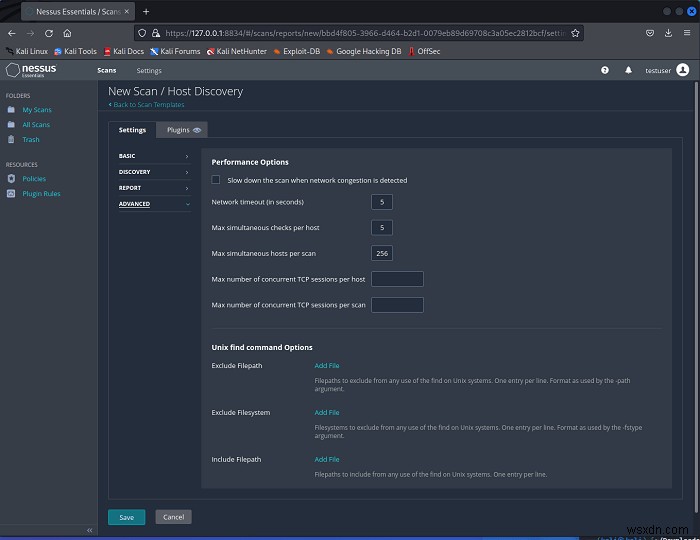The image size is (700, 540).
Task: Expand the DISCOVERY settings section
Action: click(x=154, y=172)
